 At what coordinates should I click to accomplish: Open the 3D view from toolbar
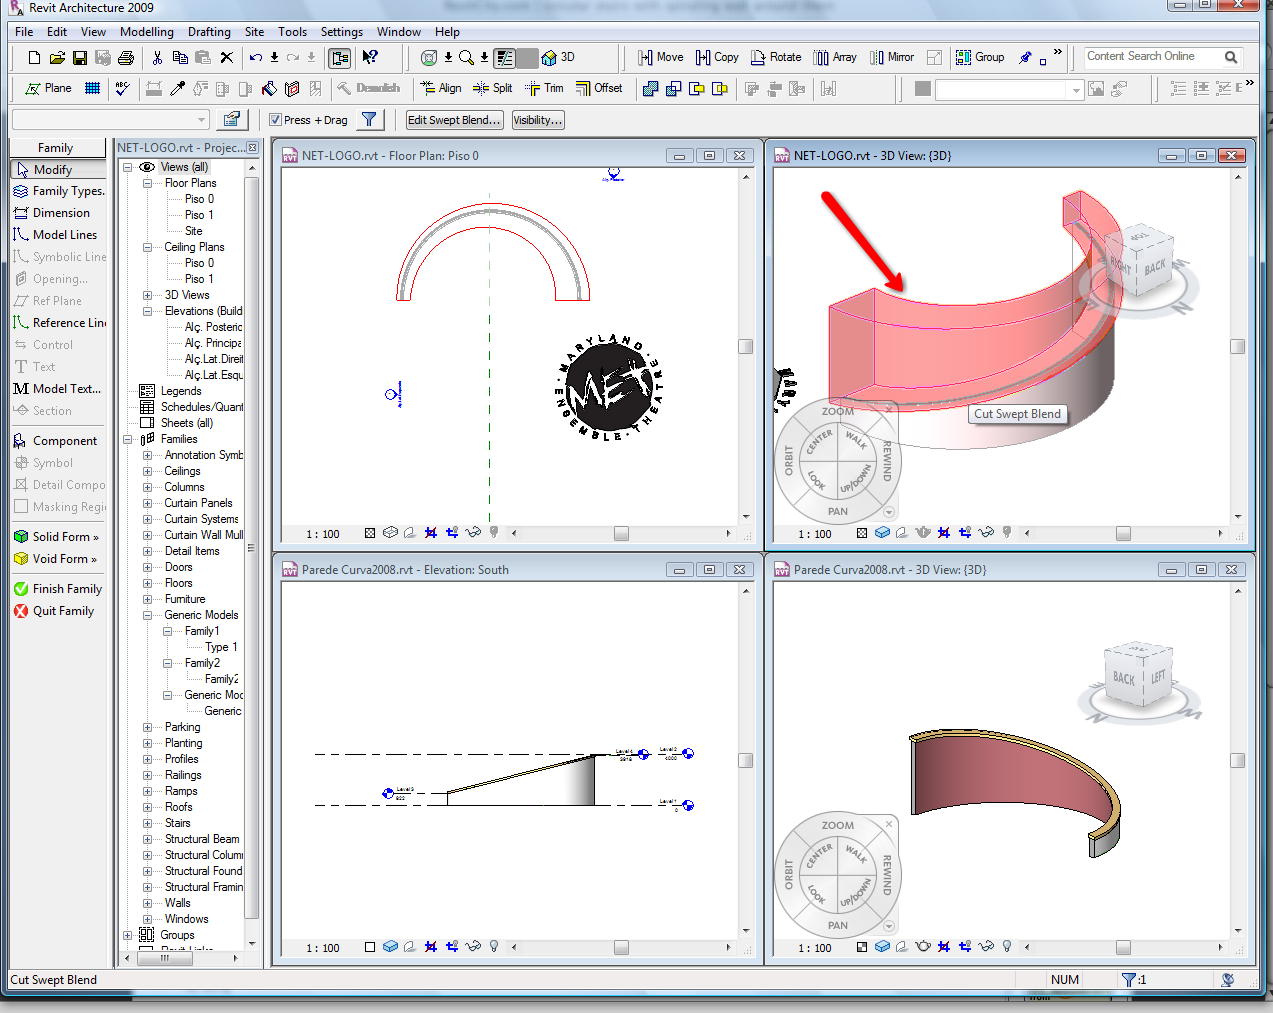coord(558,57)
